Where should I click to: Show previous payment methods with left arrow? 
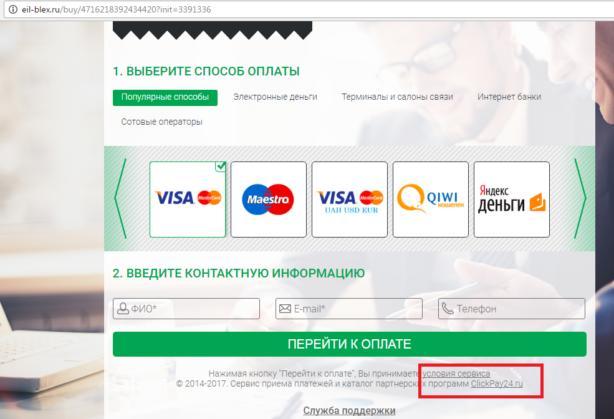(121, 199)
